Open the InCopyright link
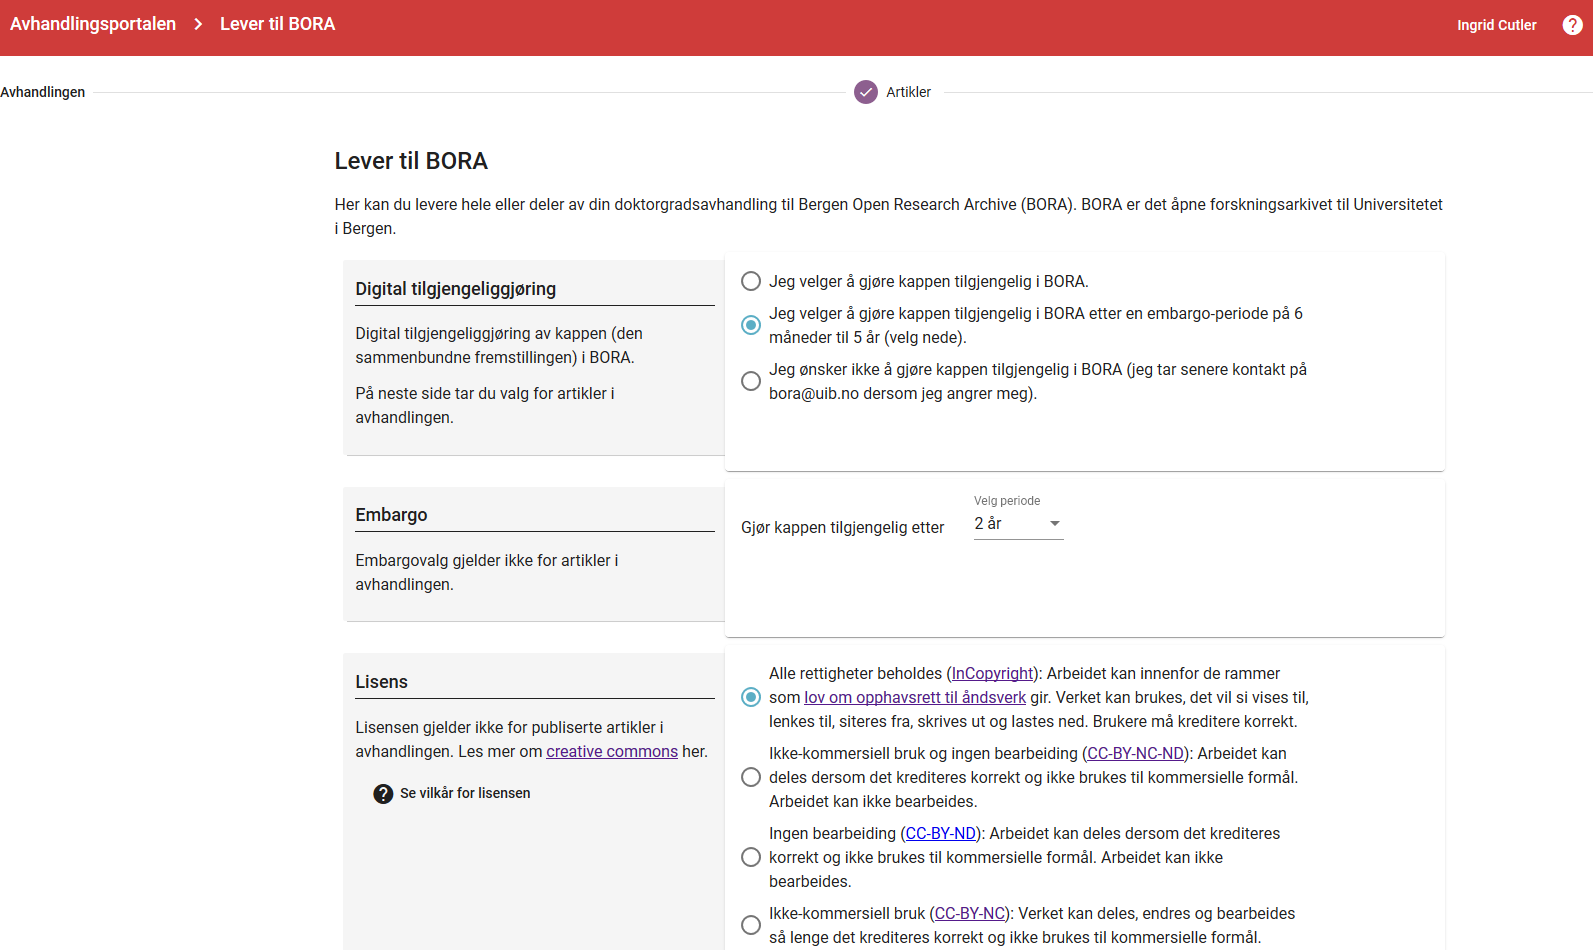Screen dimensions: 1593x950 coord(992,674)
